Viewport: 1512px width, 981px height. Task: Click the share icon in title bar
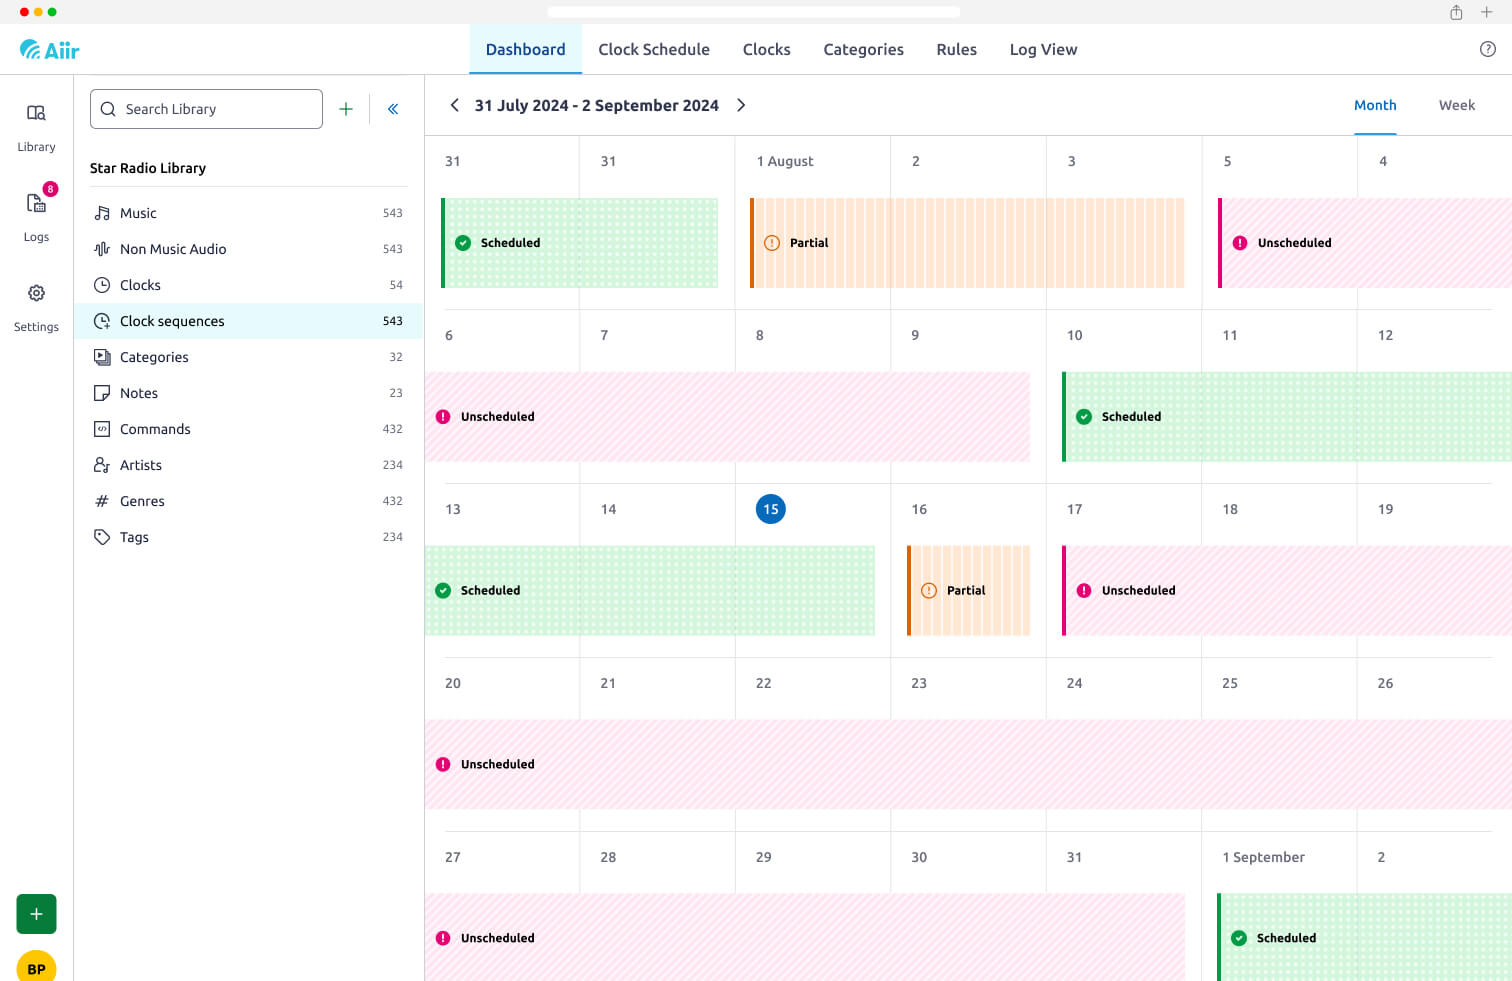pos(1456,12)
